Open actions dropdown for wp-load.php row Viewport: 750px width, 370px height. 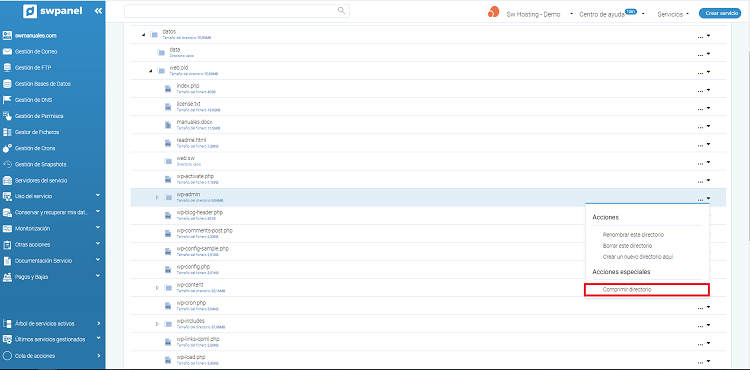click(x=703, y=361)
